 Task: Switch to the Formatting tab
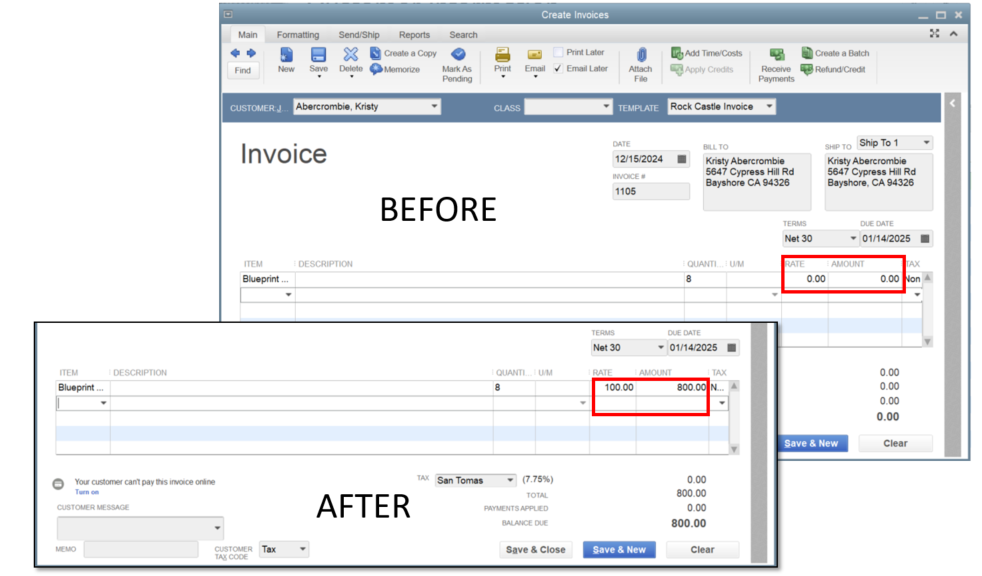(x=298, y=34)
